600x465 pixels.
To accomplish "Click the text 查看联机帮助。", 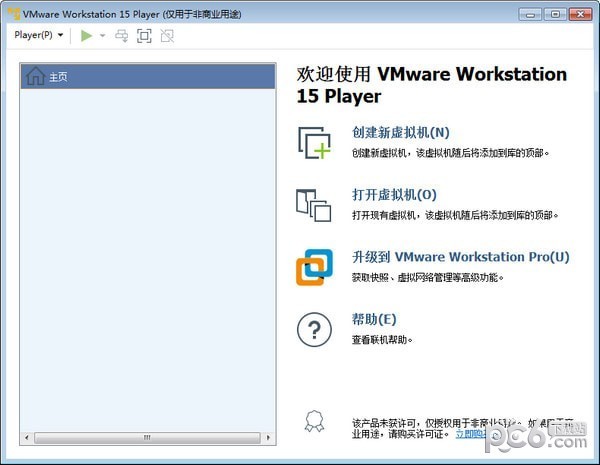I will coord(382,340).
